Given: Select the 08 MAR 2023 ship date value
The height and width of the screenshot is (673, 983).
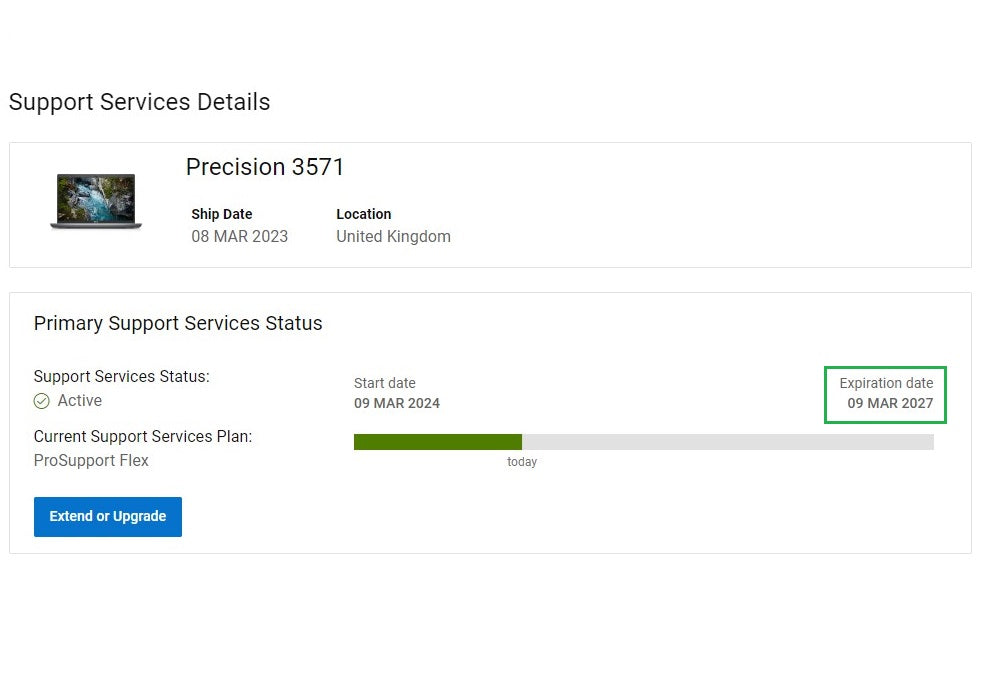Looking at the screenshot, I should pos(240,237).
